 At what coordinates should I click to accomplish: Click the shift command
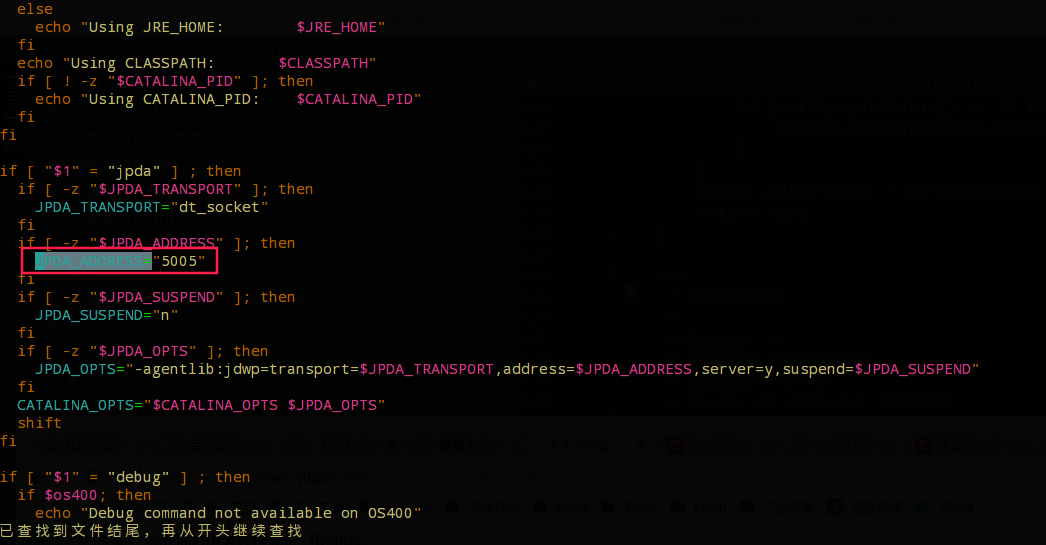(x=39, y=423)
